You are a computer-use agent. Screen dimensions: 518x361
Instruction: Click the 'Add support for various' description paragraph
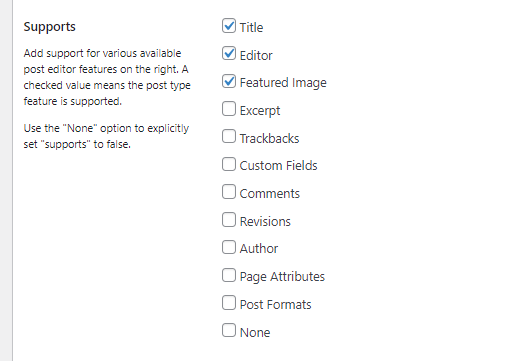coord(107,77)
